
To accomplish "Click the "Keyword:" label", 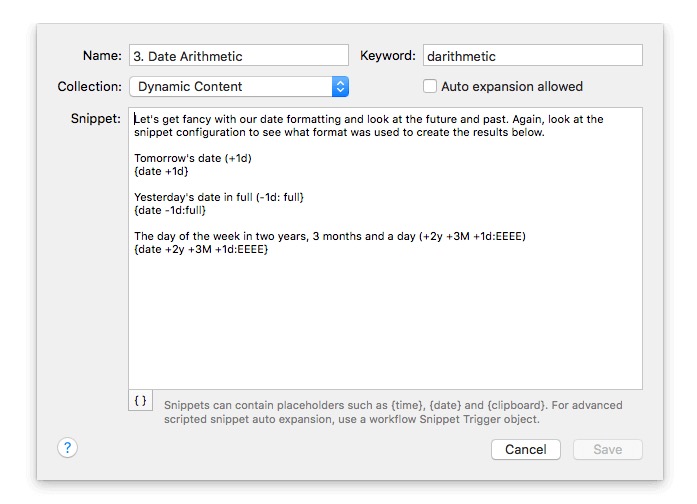I will point(387,56).
